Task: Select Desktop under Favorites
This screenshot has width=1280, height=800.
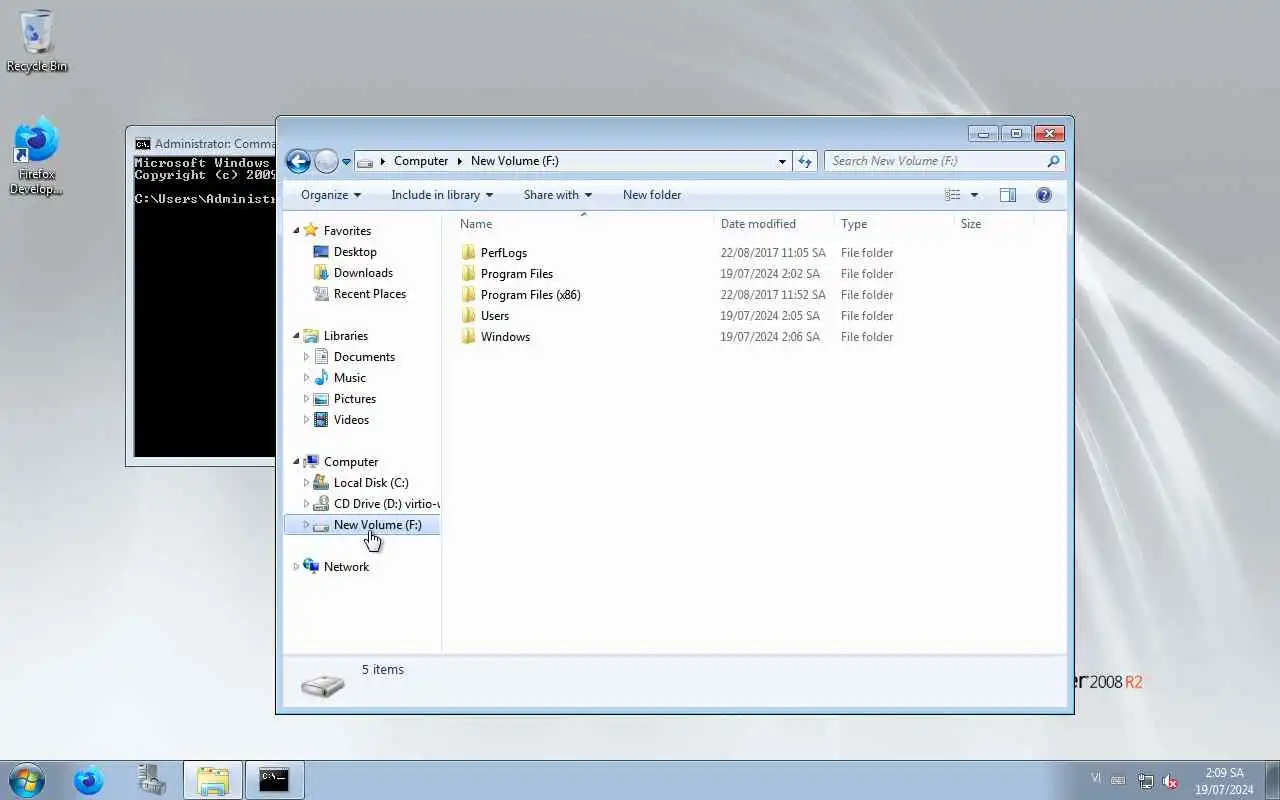Action: [355, 252]
